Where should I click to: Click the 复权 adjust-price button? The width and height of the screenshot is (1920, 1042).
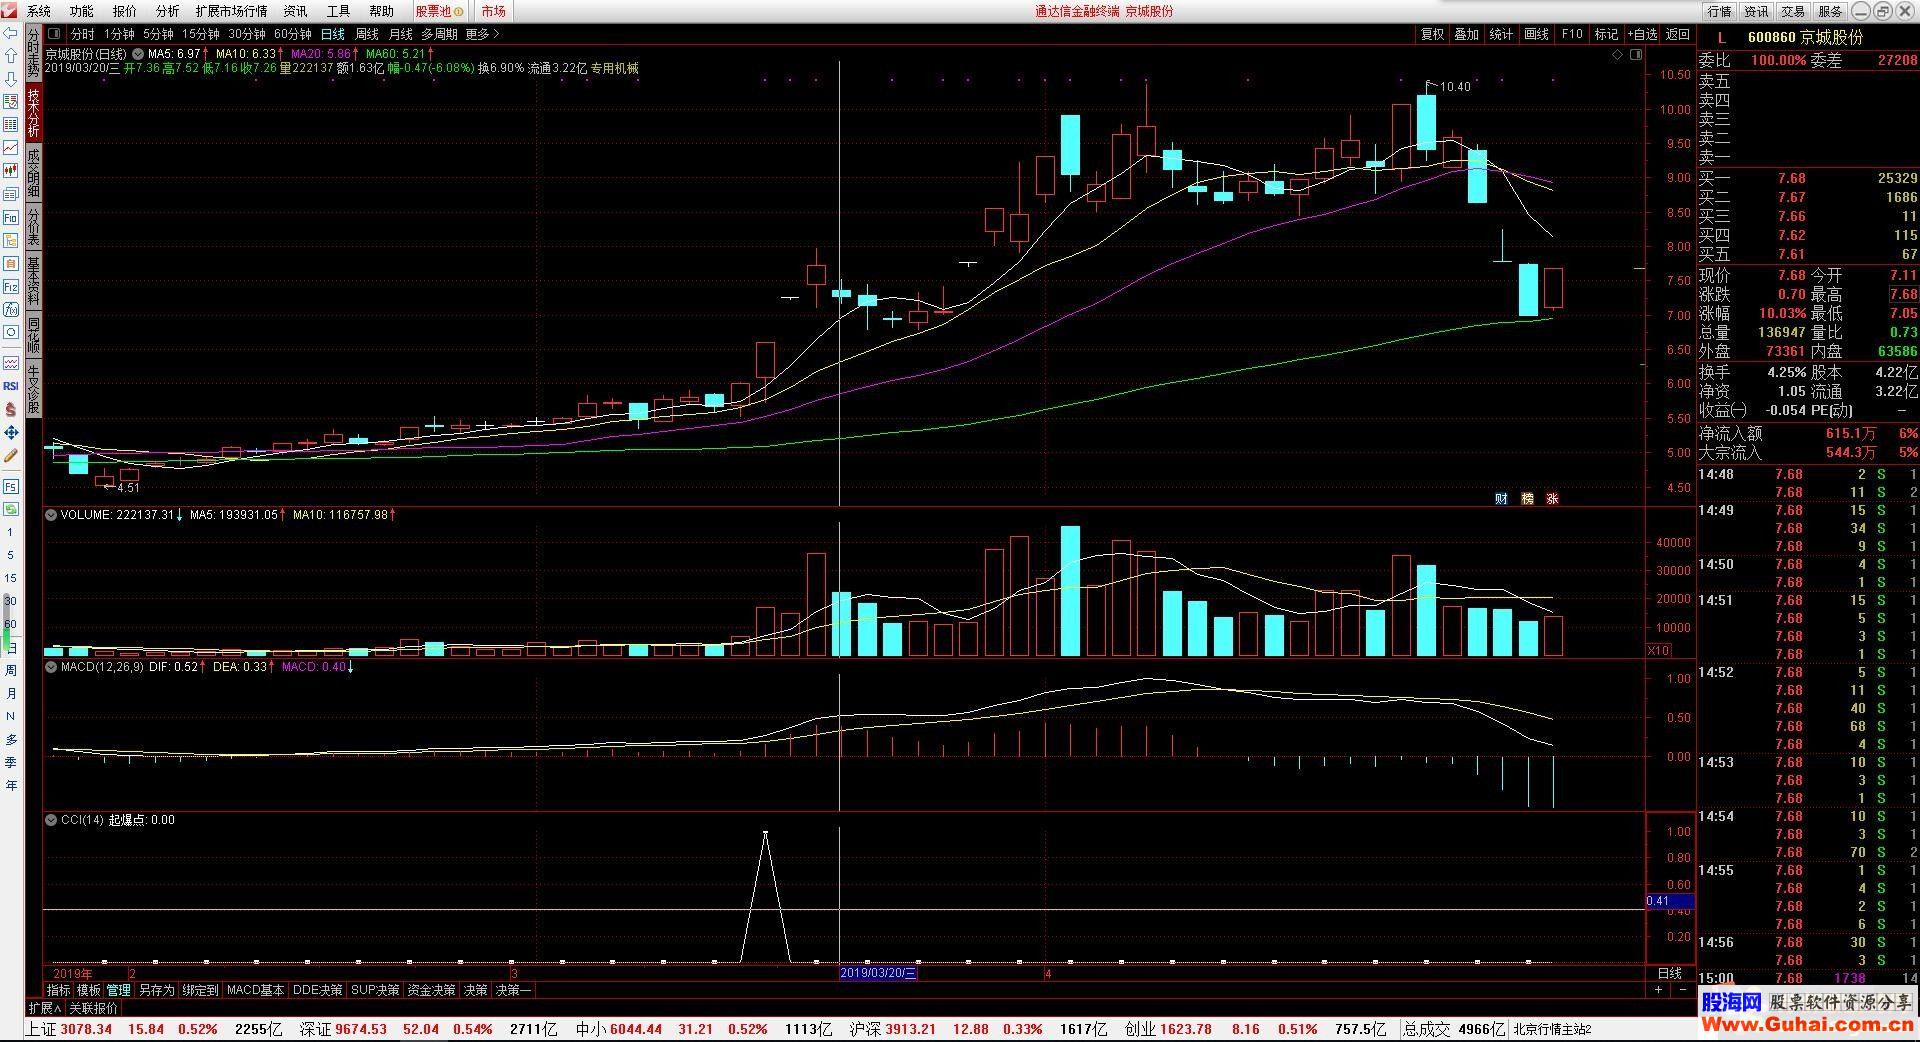(1432, 34)
